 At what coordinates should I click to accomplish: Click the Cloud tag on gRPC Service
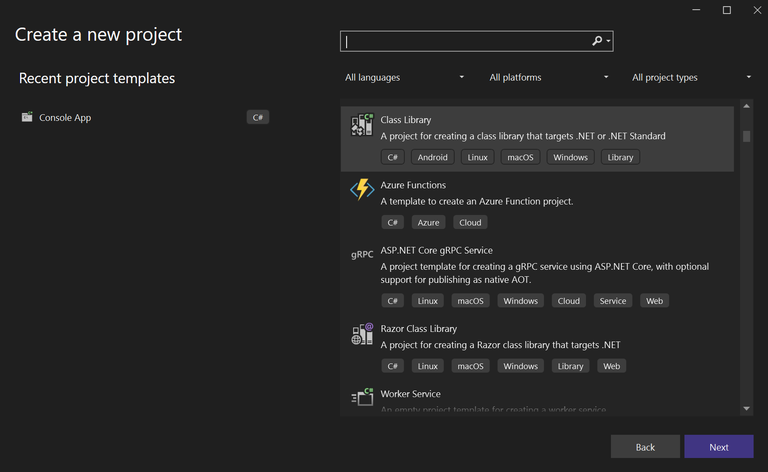click(568, 301)
